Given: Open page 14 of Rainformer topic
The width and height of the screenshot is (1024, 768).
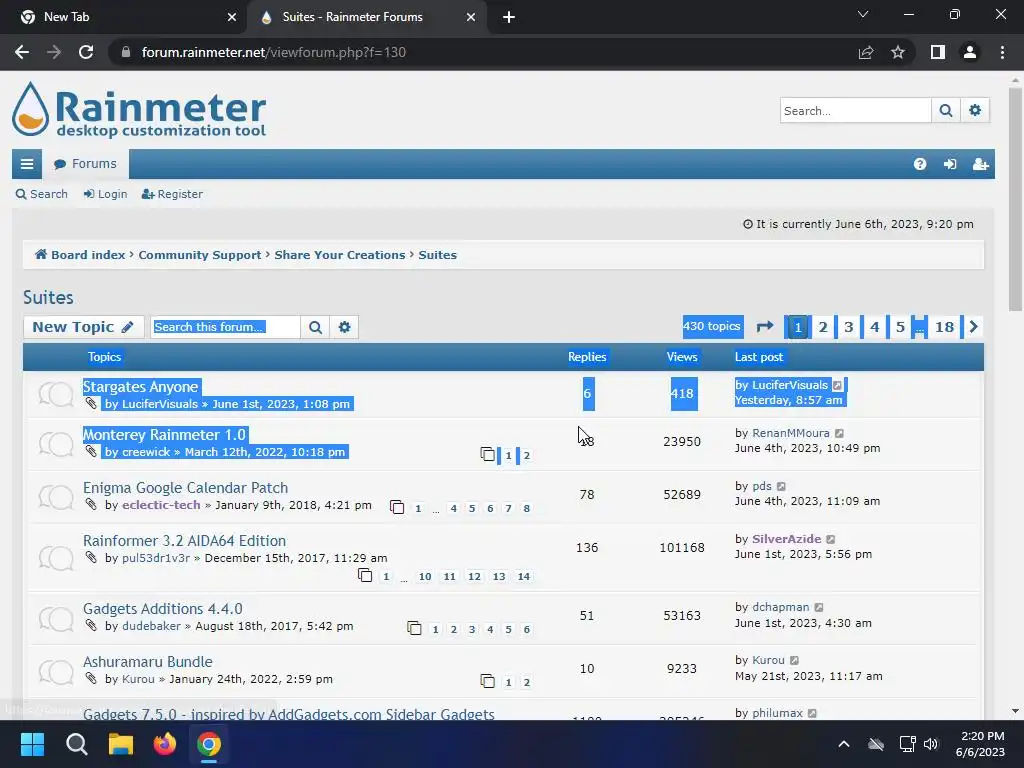Looking at the screenshot, I should point(524,577).
